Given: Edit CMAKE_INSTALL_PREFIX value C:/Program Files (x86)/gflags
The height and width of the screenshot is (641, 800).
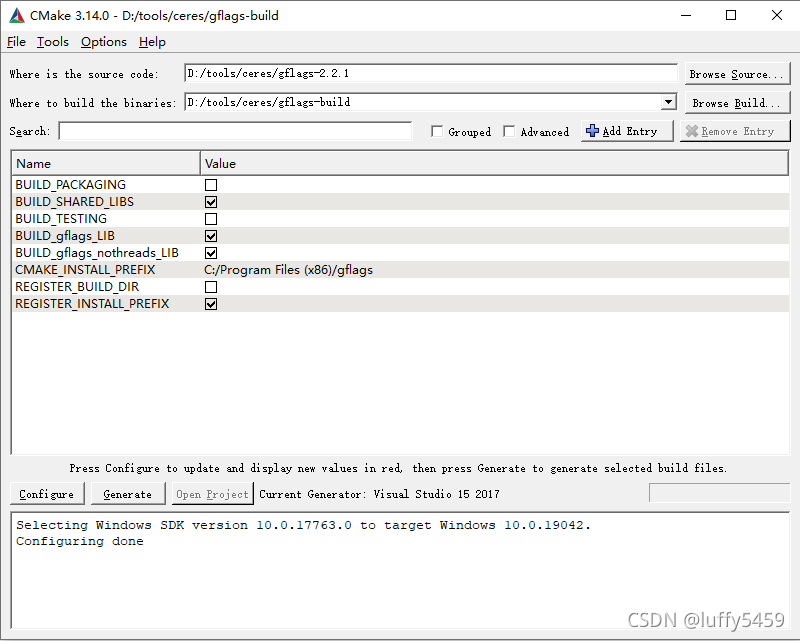Looking at the screenshot, I should tap(288, 269).
